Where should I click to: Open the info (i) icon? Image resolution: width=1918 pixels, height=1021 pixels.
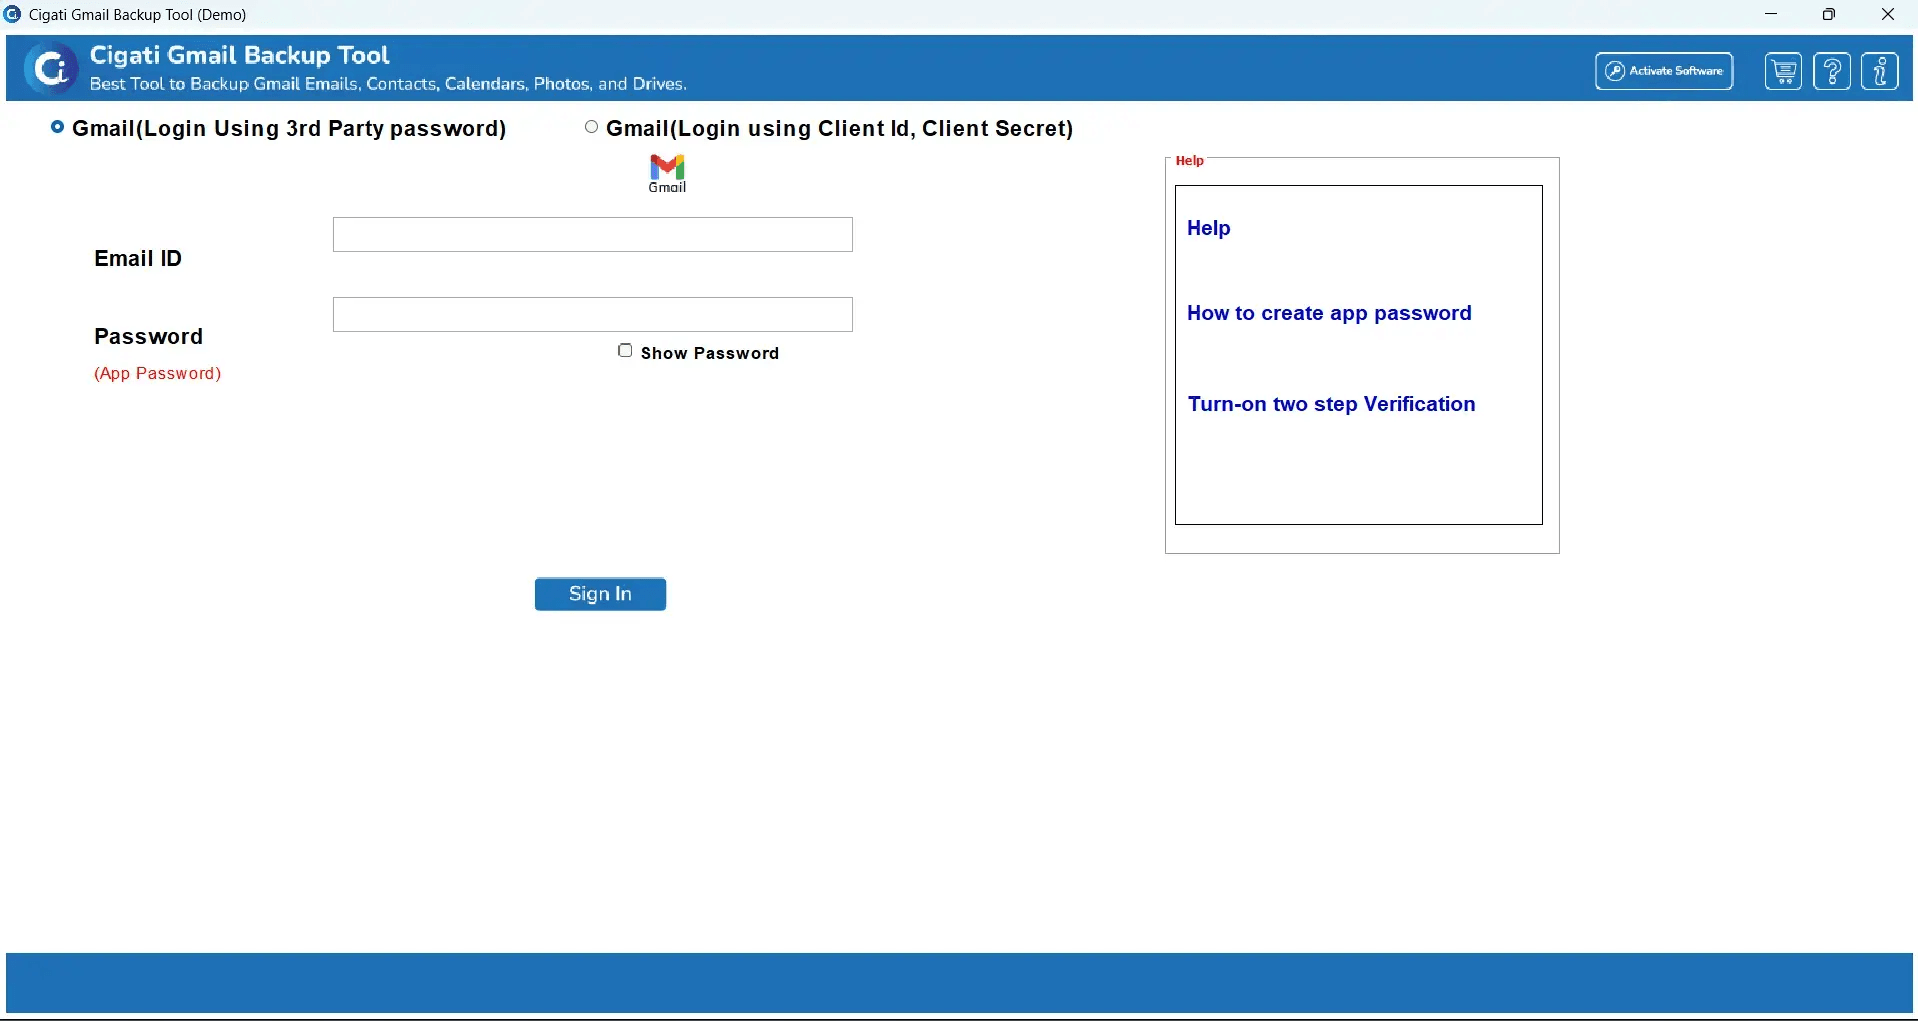[1881, 70]
